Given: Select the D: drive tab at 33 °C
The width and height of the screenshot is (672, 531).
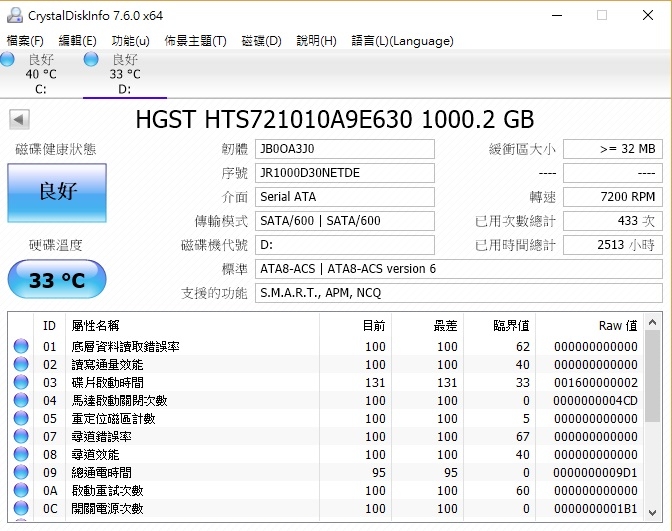Looking at the screenshot, I should click(x=125, y=74).
